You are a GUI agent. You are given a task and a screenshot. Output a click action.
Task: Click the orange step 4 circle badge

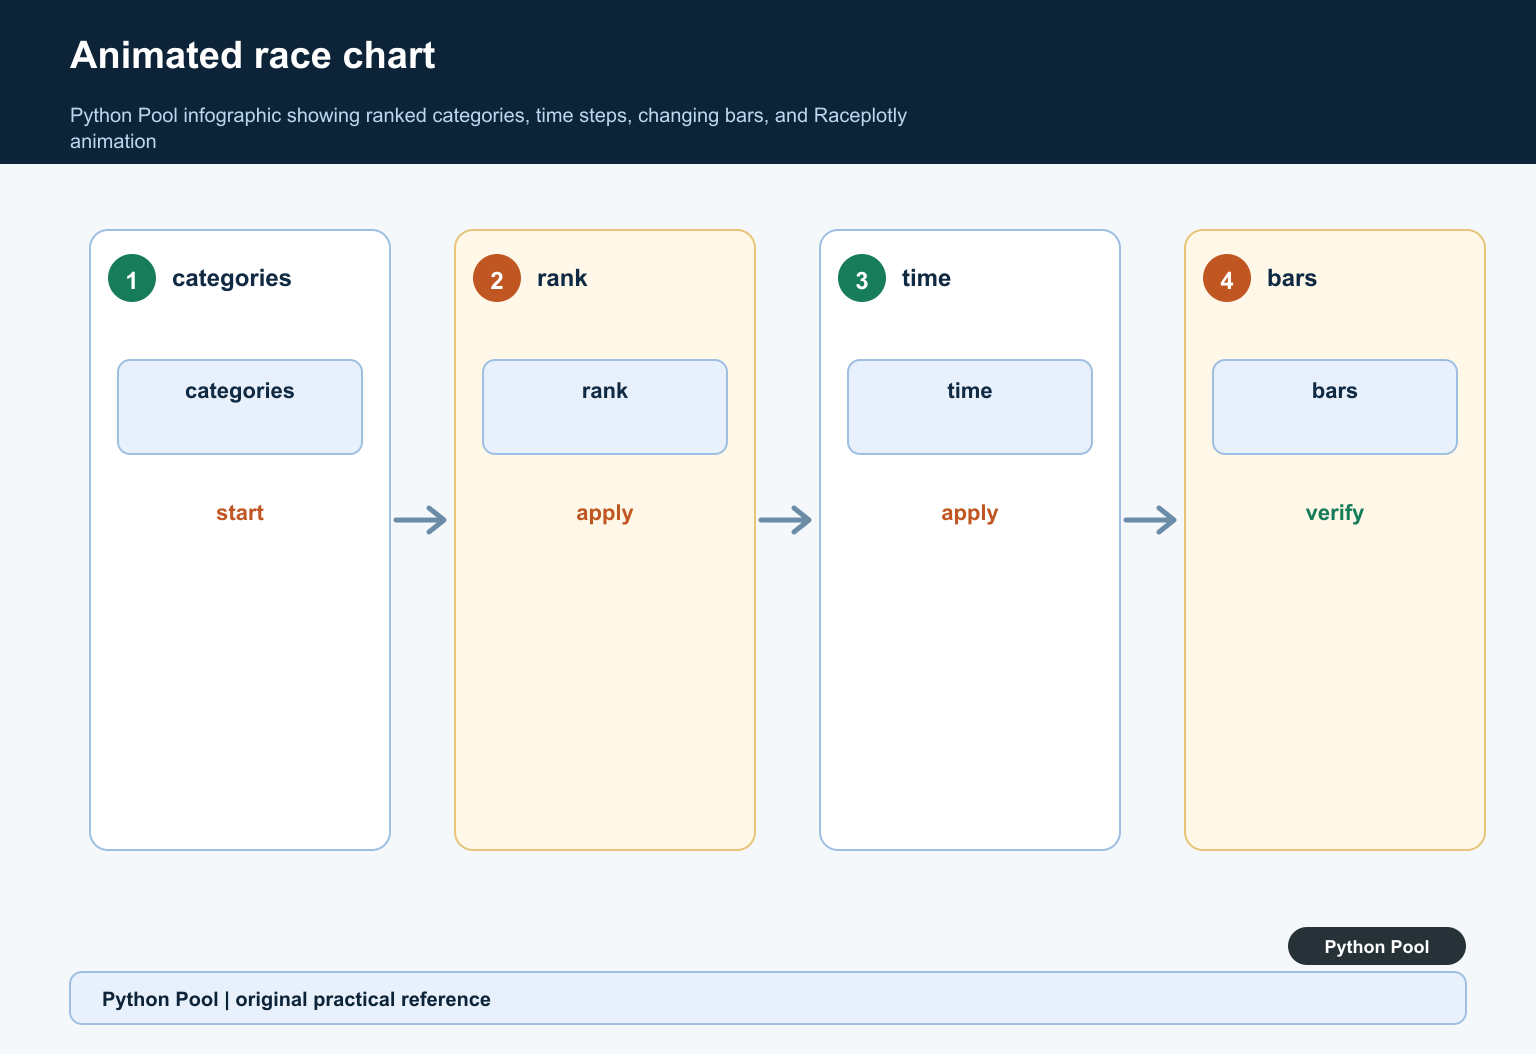(x=1227, y=278)
